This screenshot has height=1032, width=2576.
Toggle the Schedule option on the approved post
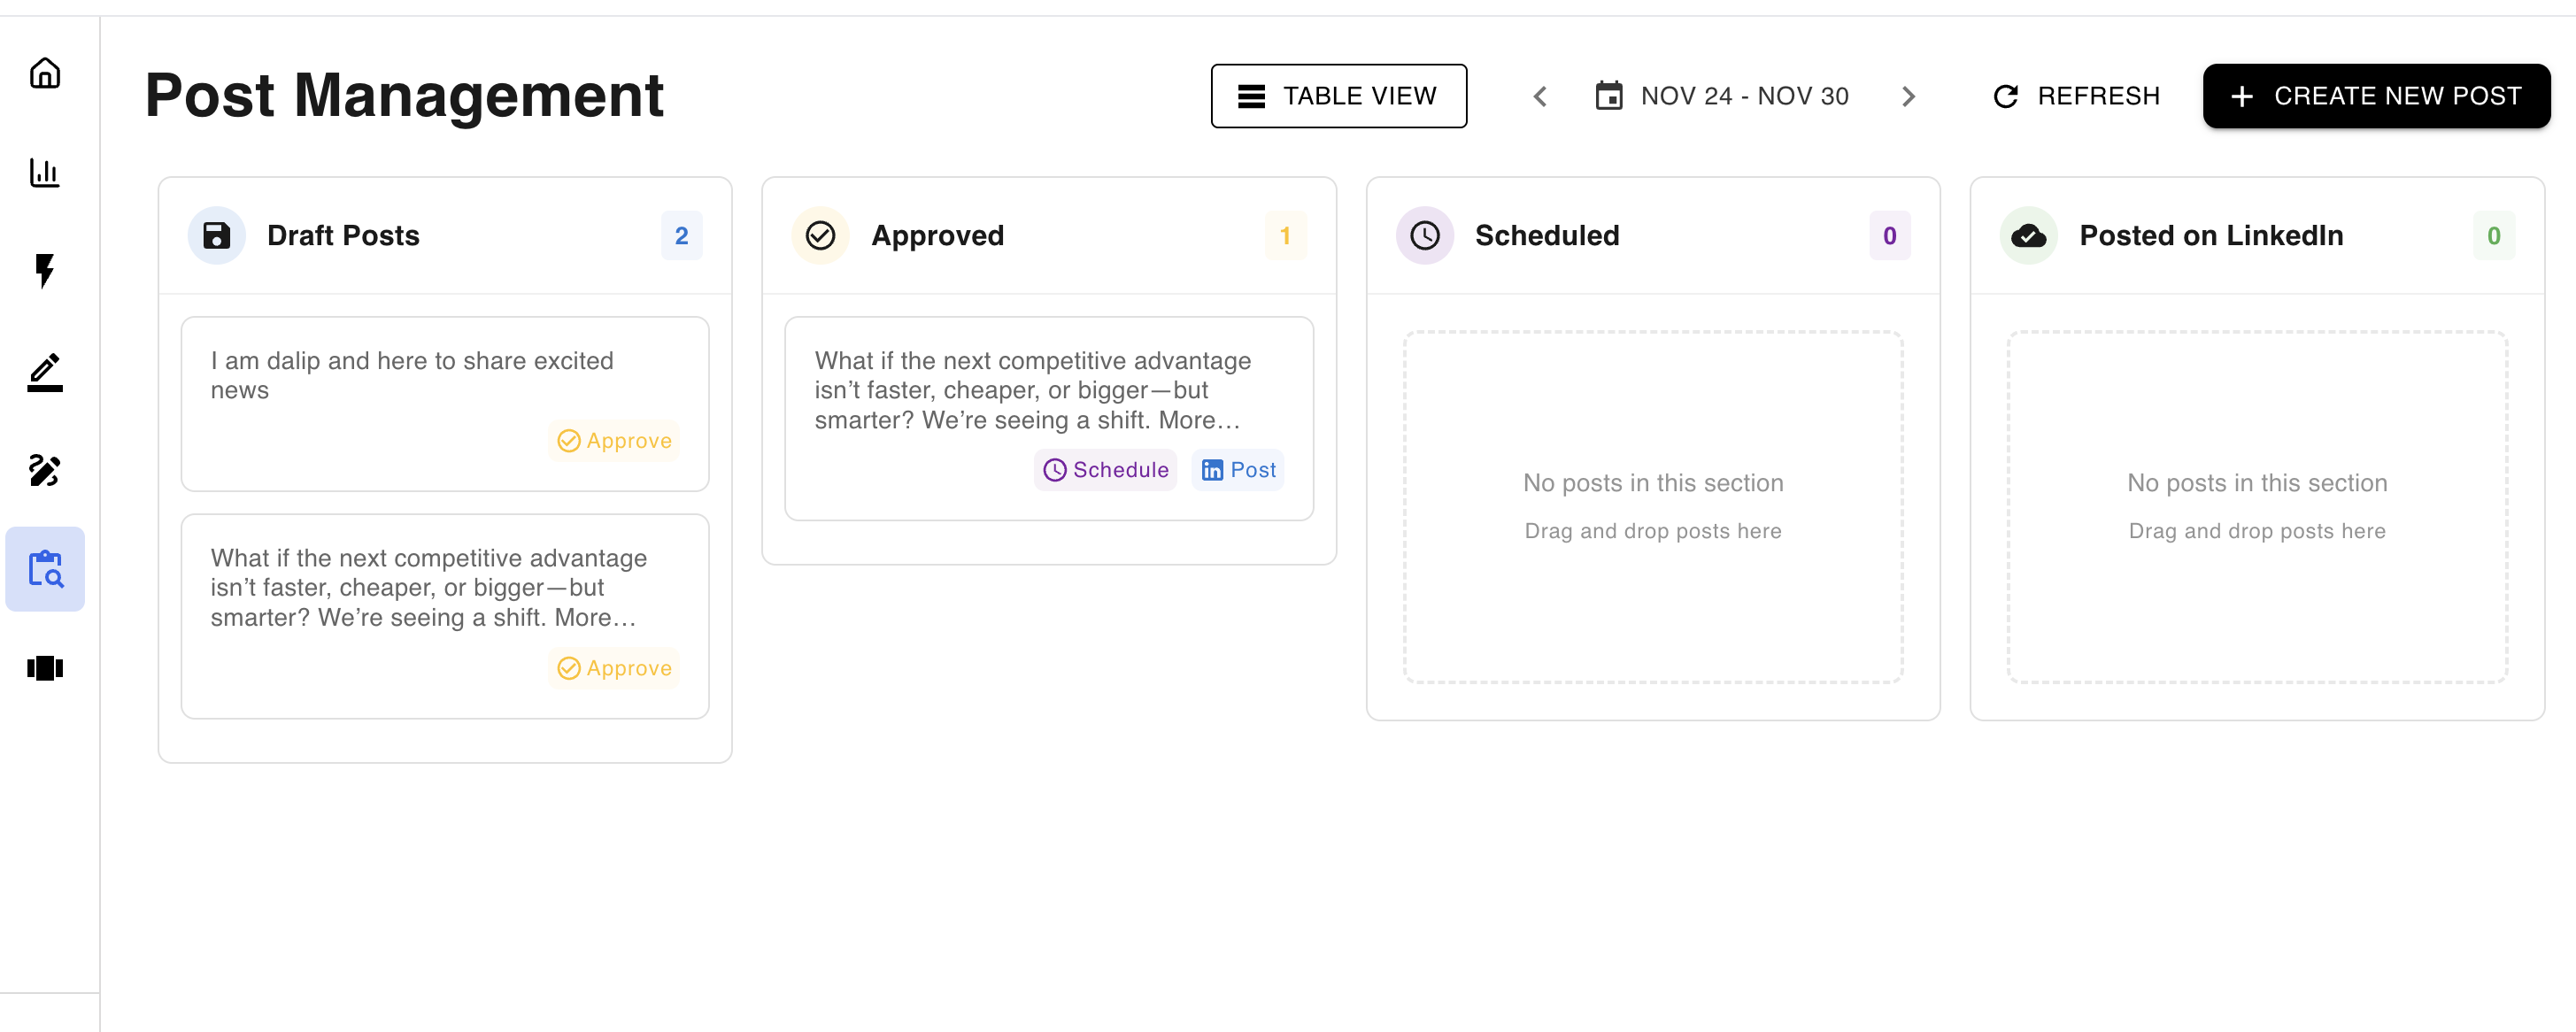1105,469
